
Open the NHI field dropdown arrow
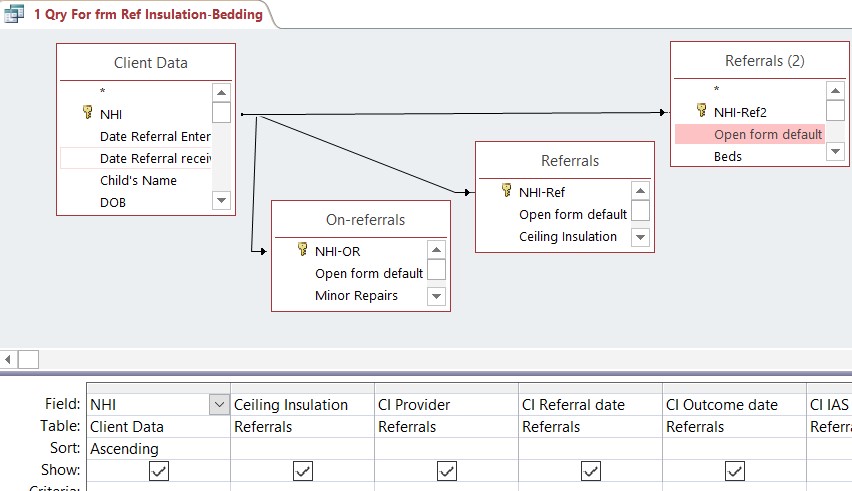point(220,405)
